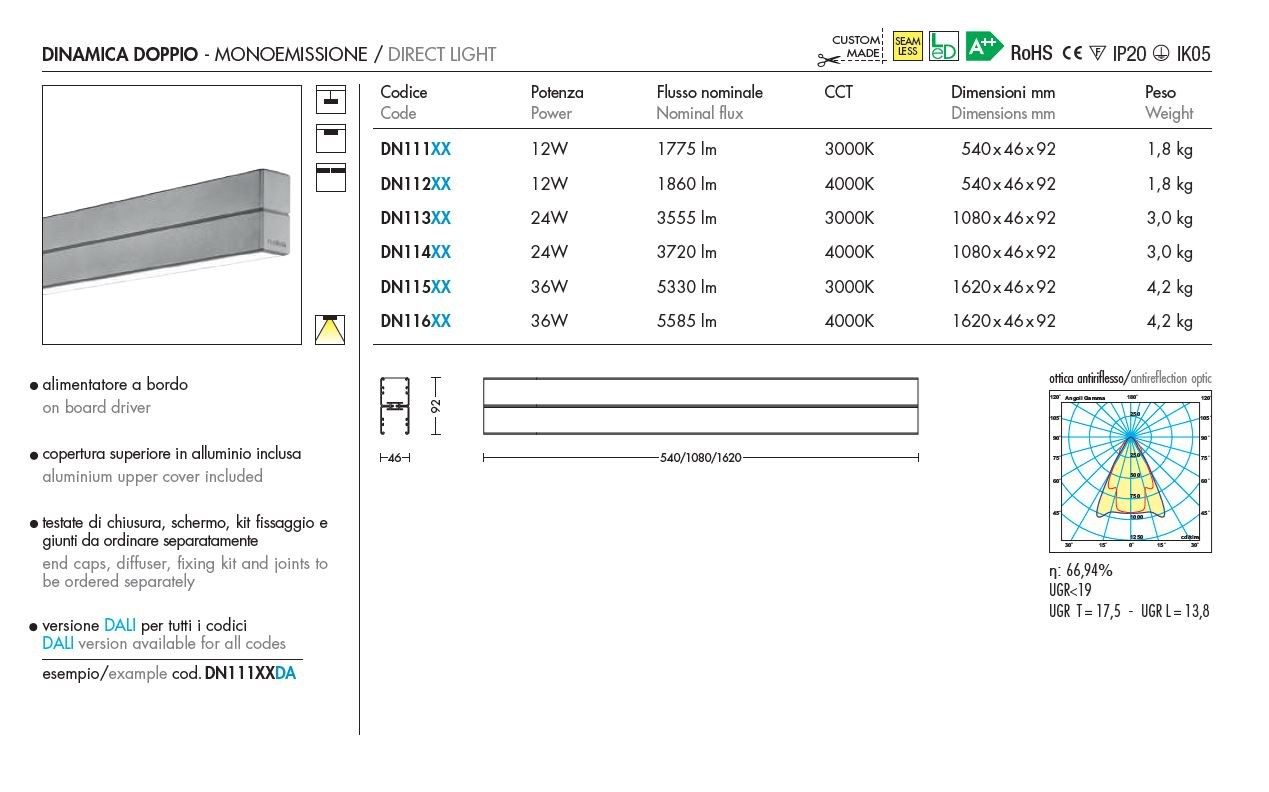Click the suspended pendant mounting icon
Screen dimensions: 1269x792
[x=330, y=100]
